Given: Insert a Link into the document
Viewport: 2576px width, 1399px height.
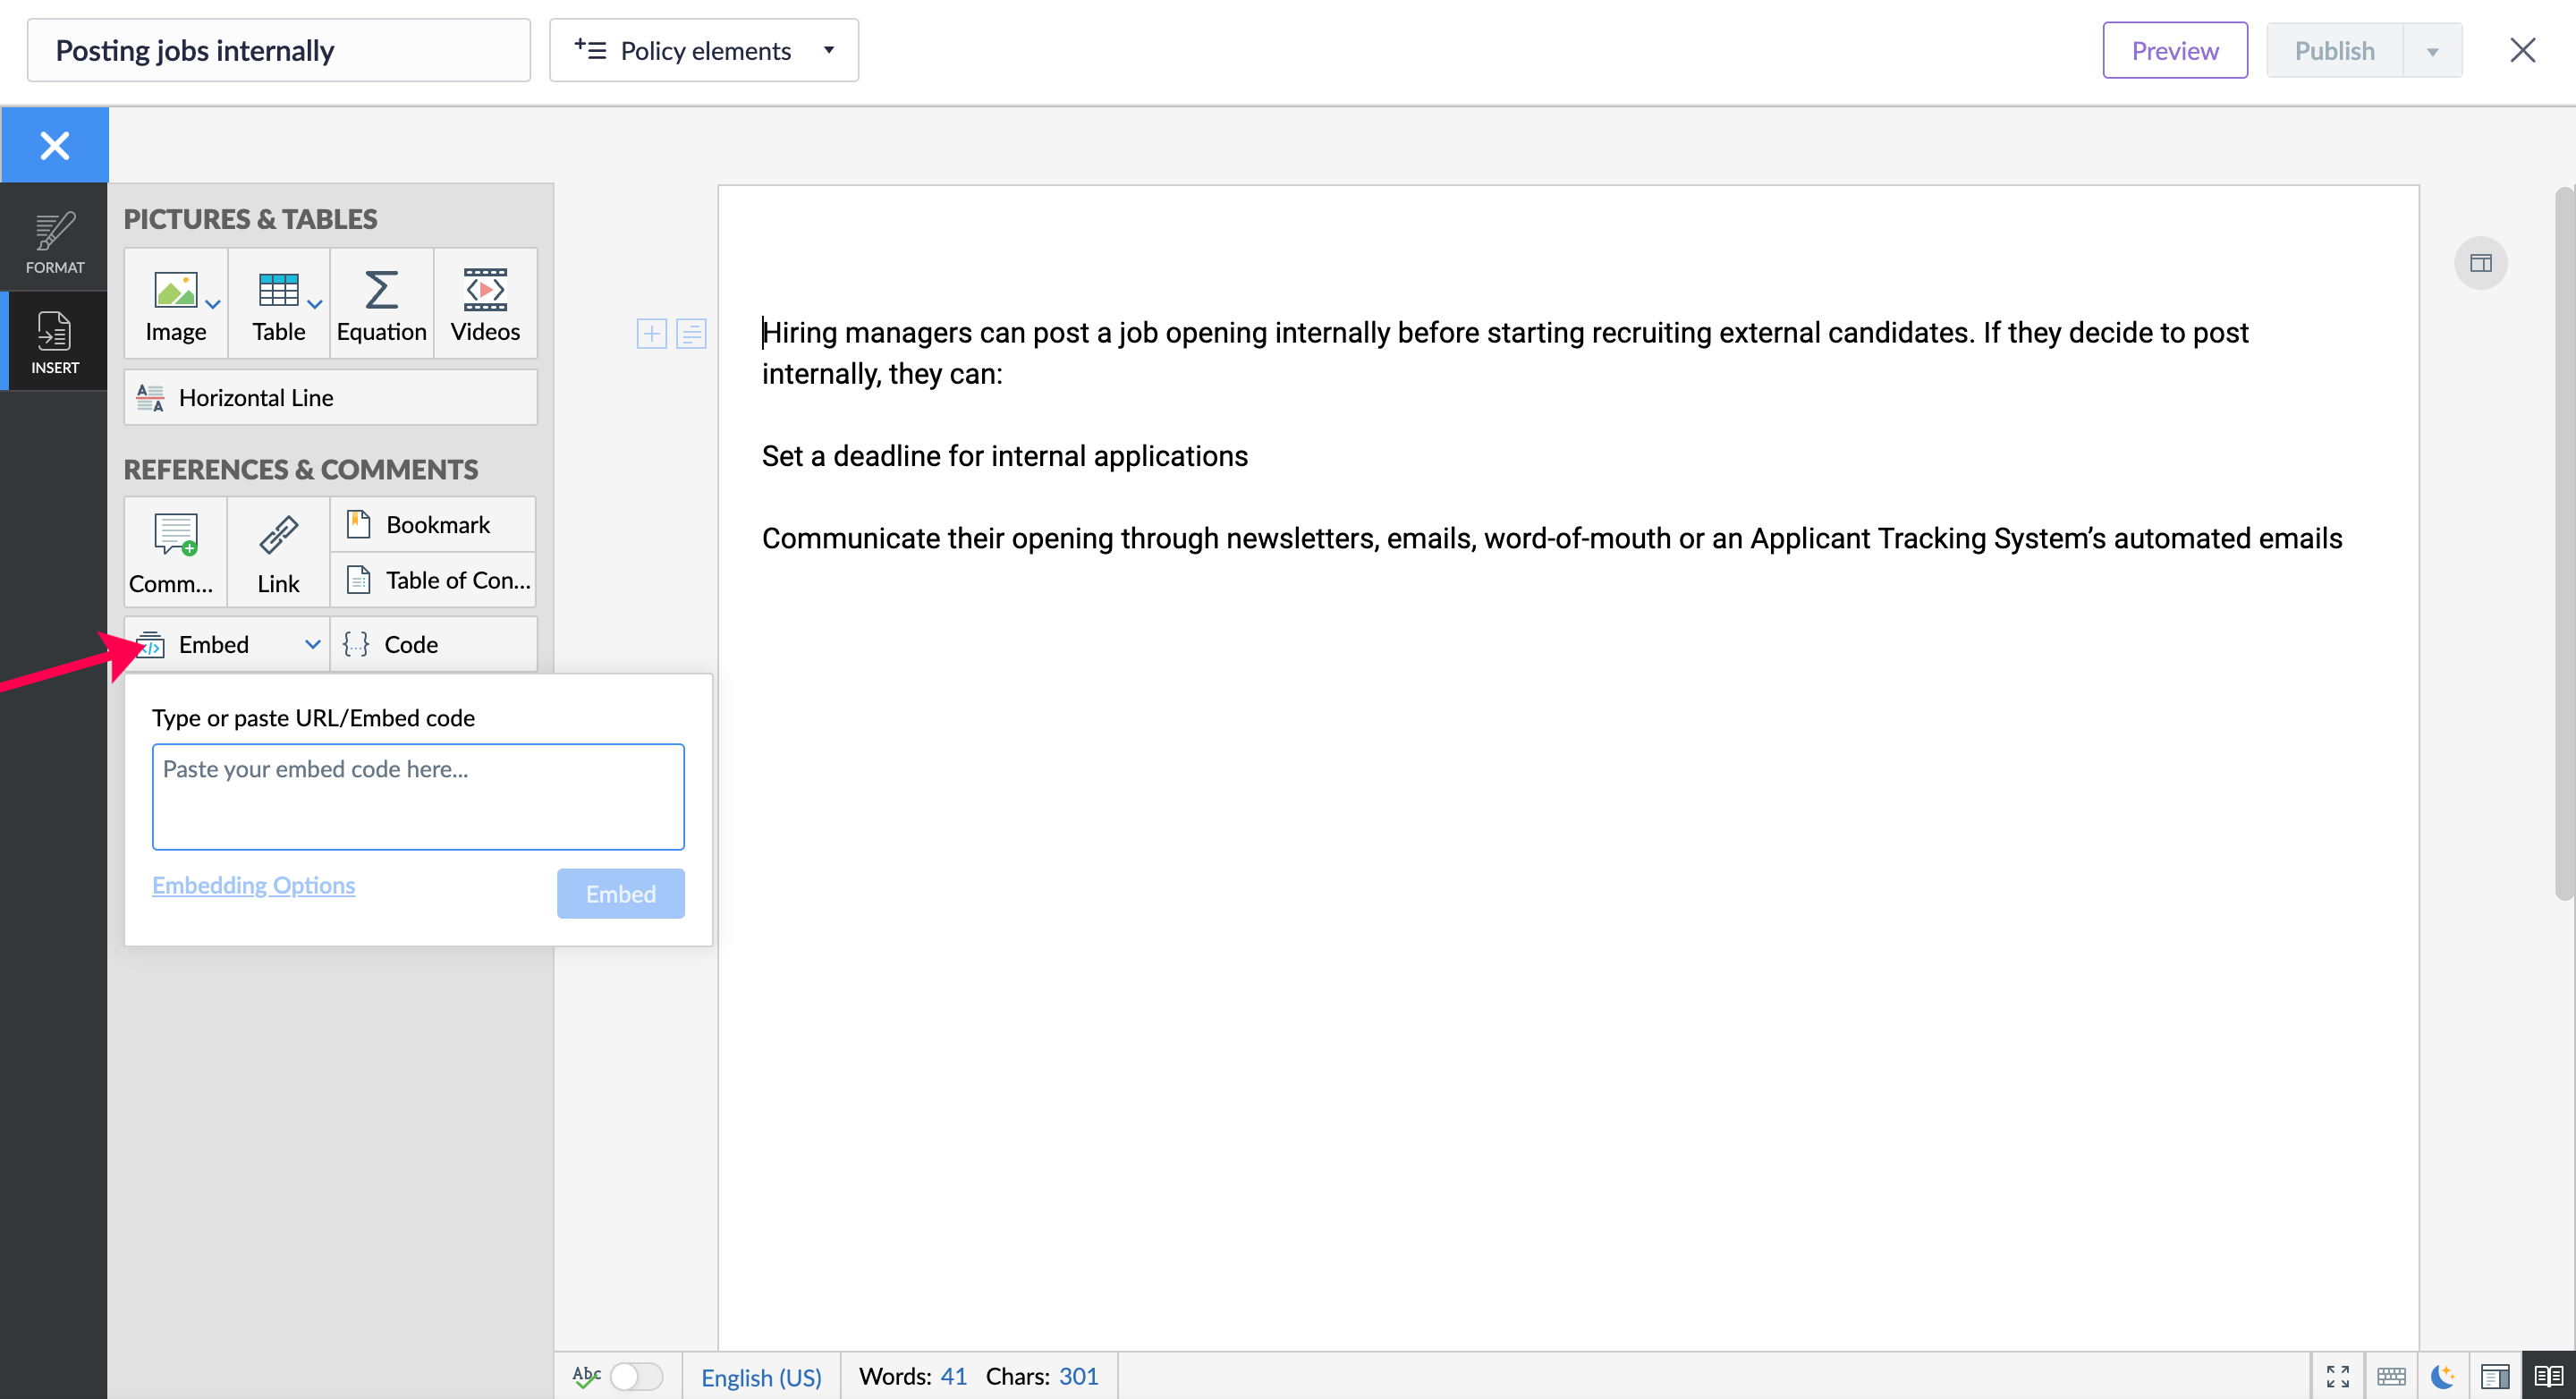Looking at the screenshot, I should (278, 553).
